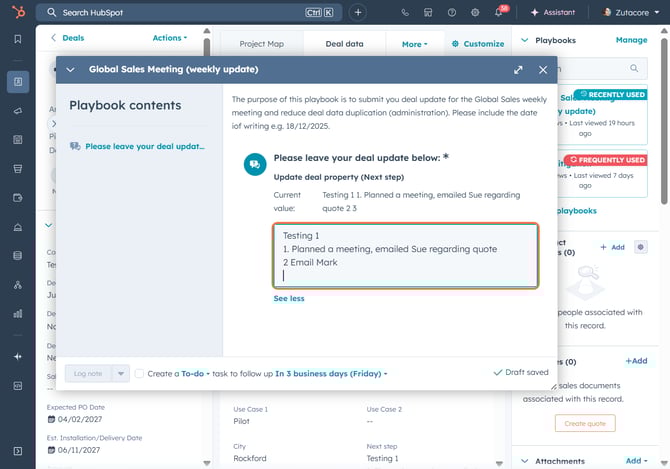Click the See less link
Screen dimensions: 670x469
(x=289, y=298)
